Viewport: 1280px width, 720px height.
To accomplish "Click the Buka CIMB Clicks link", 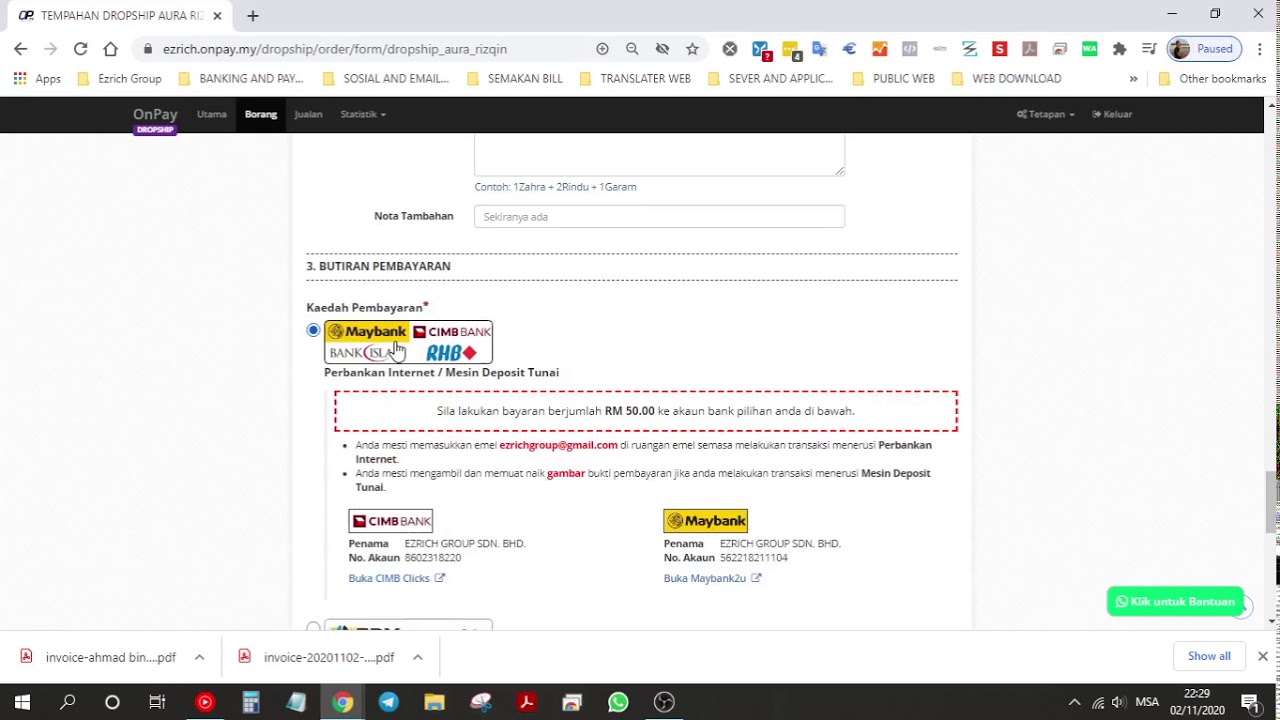I will (x=396, y=578).
